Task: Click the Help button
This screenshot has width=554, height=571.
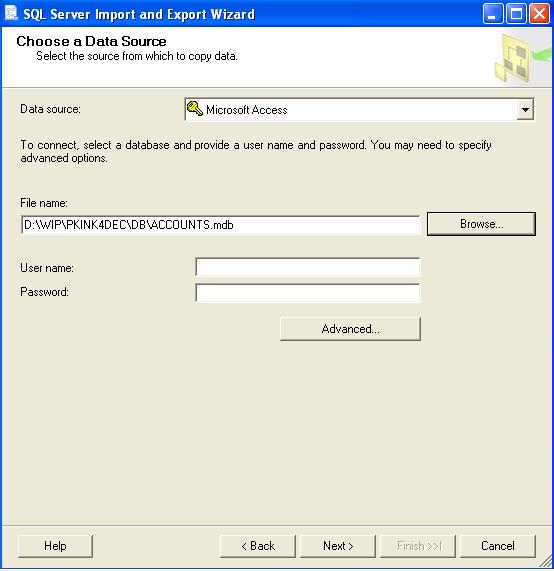Action: (55, 546)
